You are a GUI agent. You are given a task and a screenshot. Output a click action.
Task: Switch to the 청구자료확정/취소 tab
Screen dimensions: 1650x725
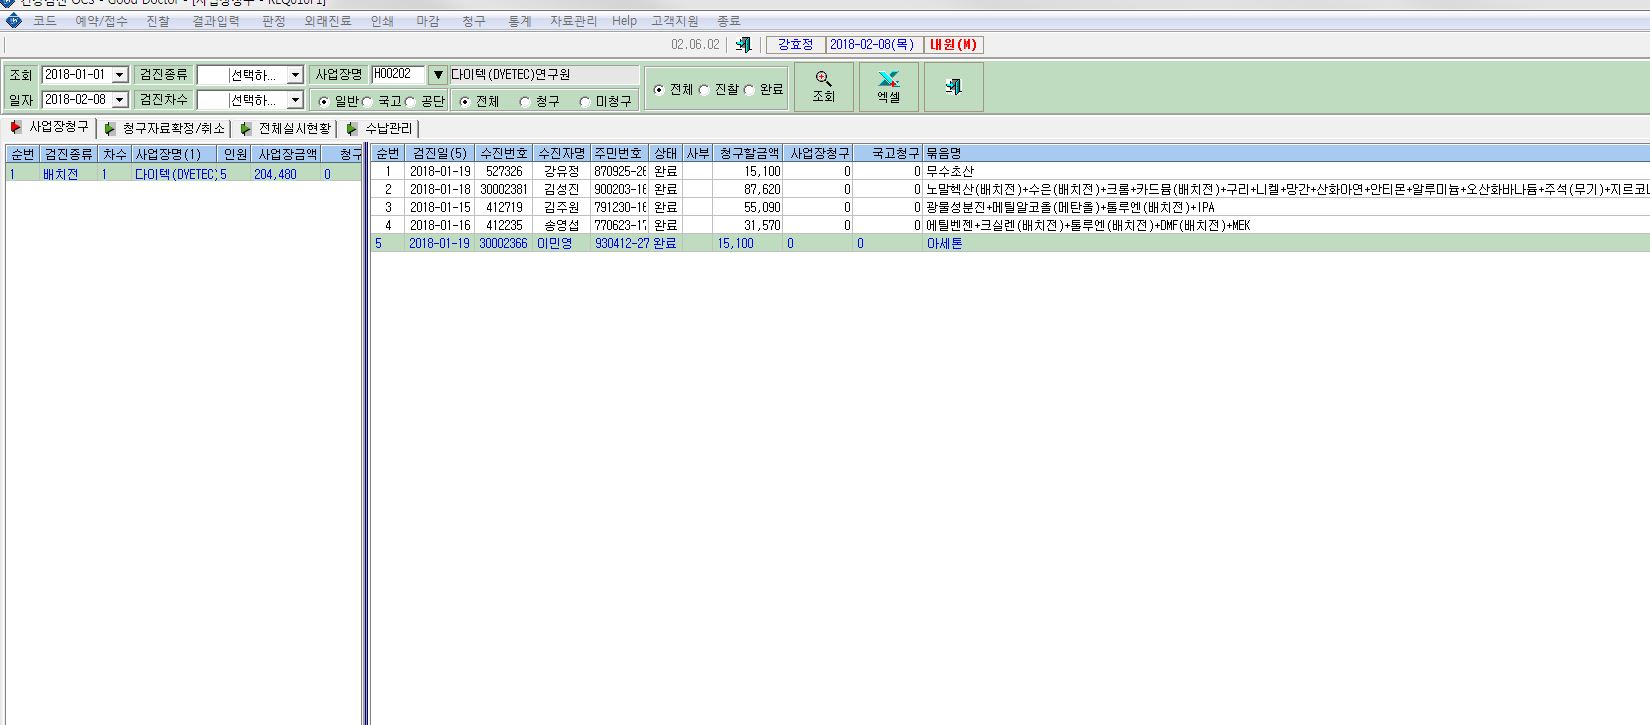point(173,129)
